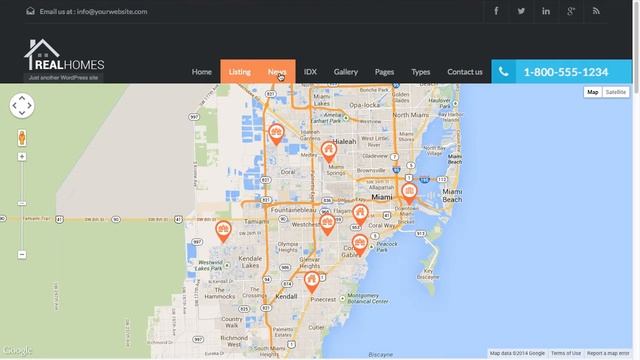The height and width of the screenshot is (360, 640).
Task: Open the LinkedIn social icon
Action: tap(546, 11)
